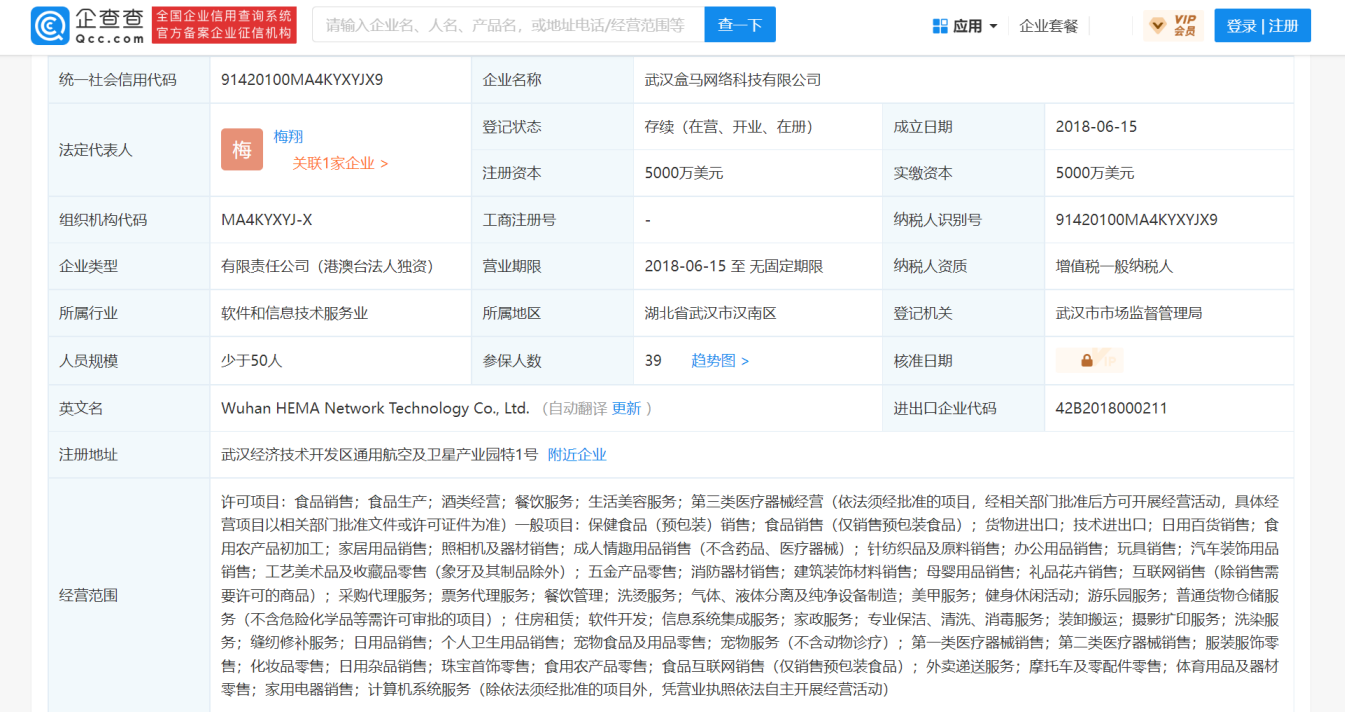1345x712 pixels.
Task: Click 实缴资本 value 5000万美元
Action: (x=1095, y=173)
